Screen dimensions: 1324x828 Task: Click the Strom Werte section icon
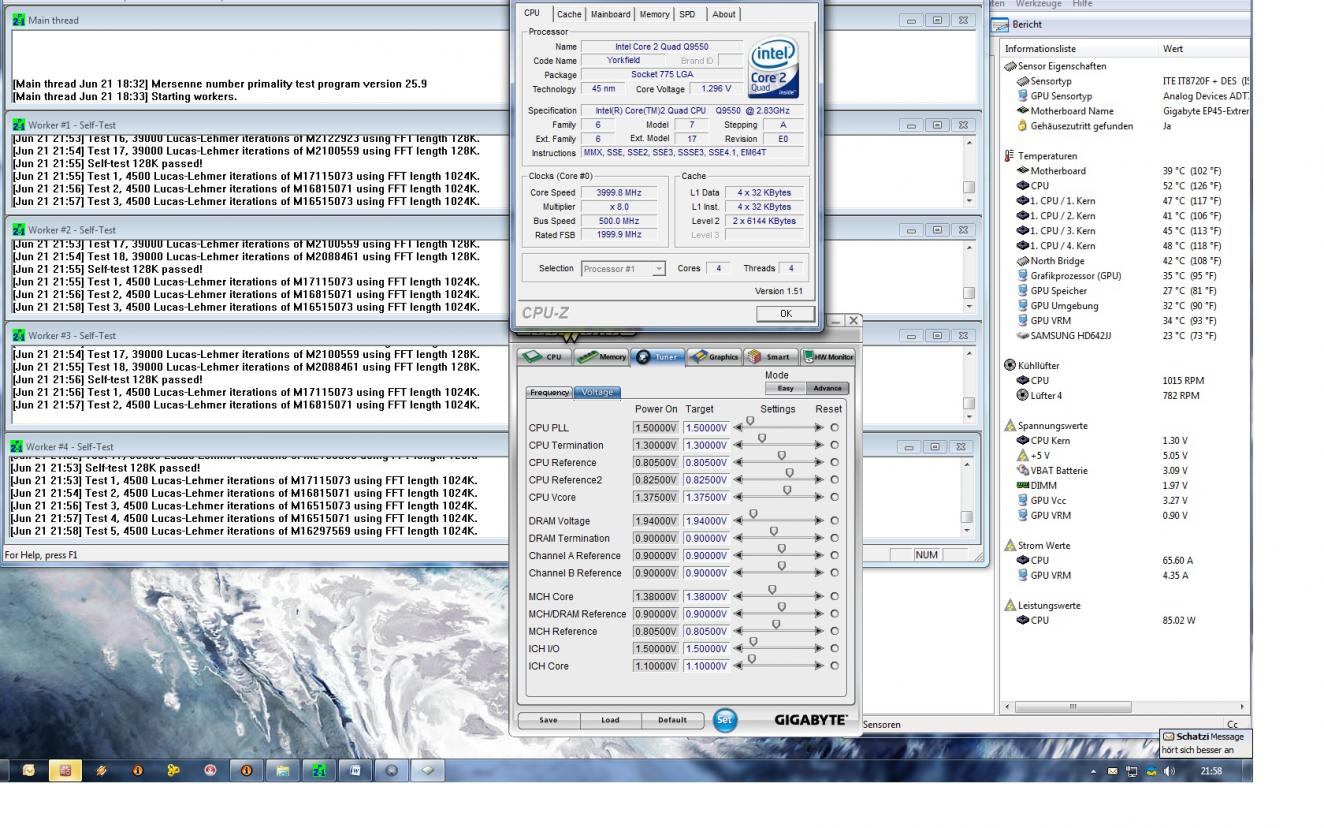coord(1011,545)
